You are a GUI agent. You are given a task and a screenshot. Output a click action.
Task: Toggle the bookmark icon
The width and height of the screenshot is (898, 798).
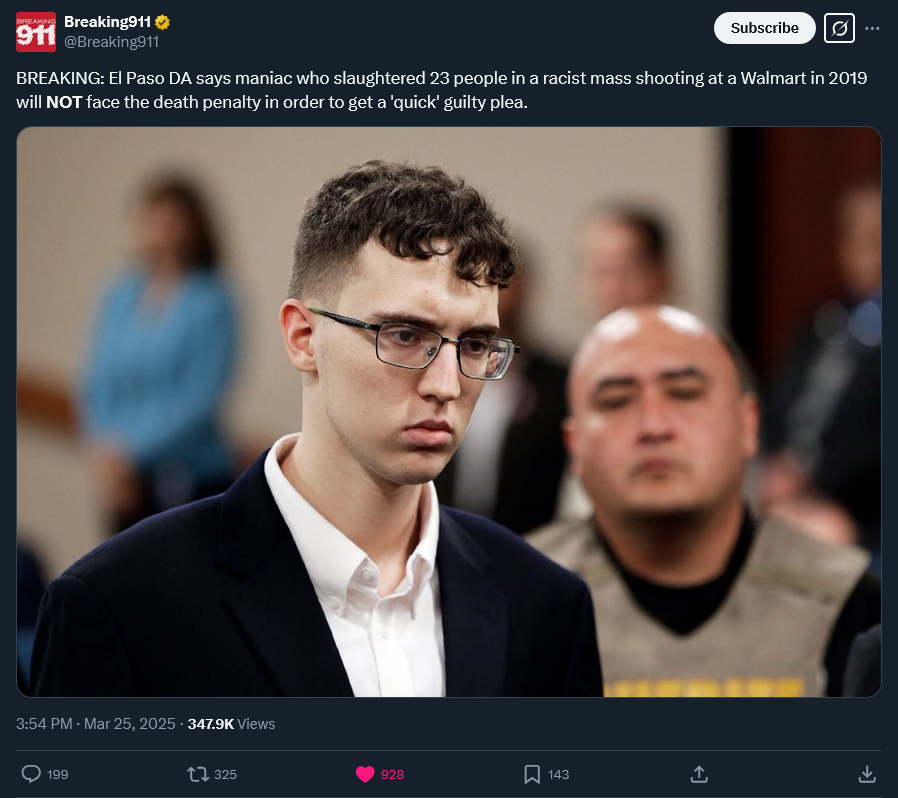(x=532, y=775)
